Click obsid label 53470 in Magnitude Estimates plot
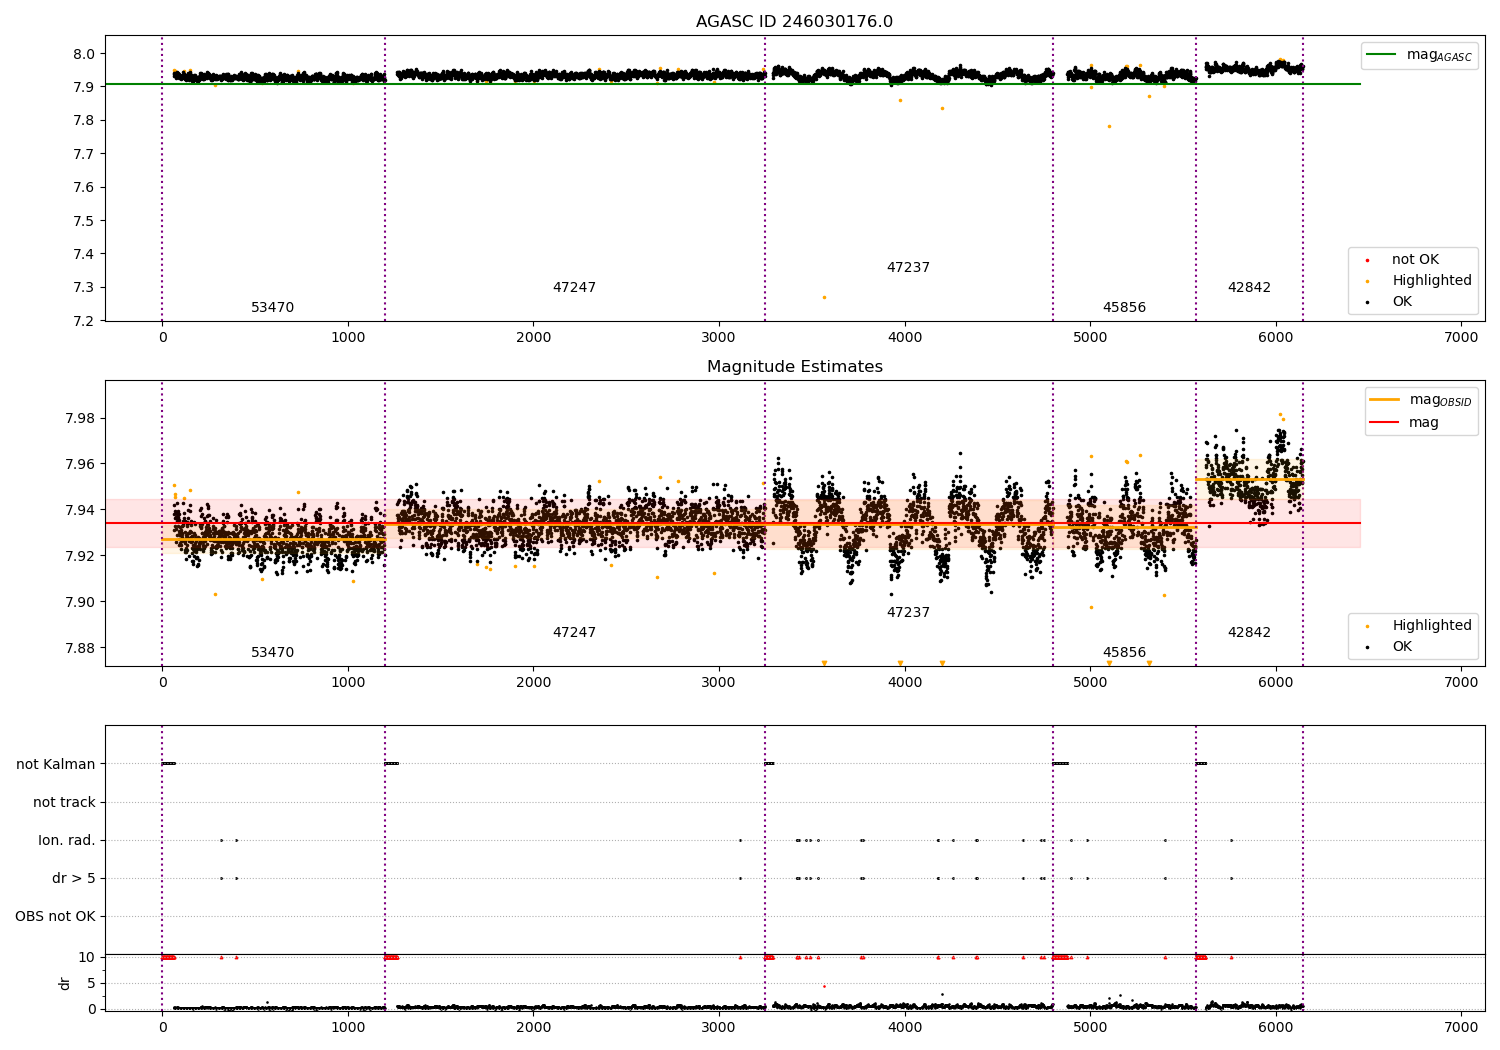1500x1050 pixels. [272, 653]
